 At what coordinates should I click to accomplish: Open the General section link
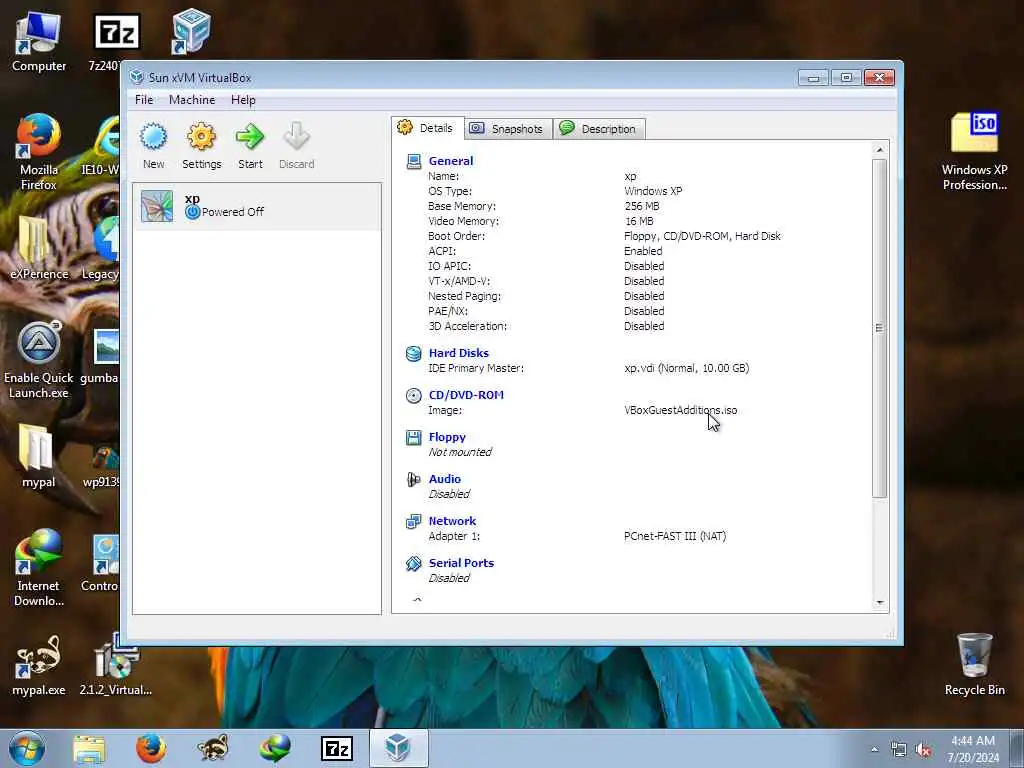[x=451, y=161]
